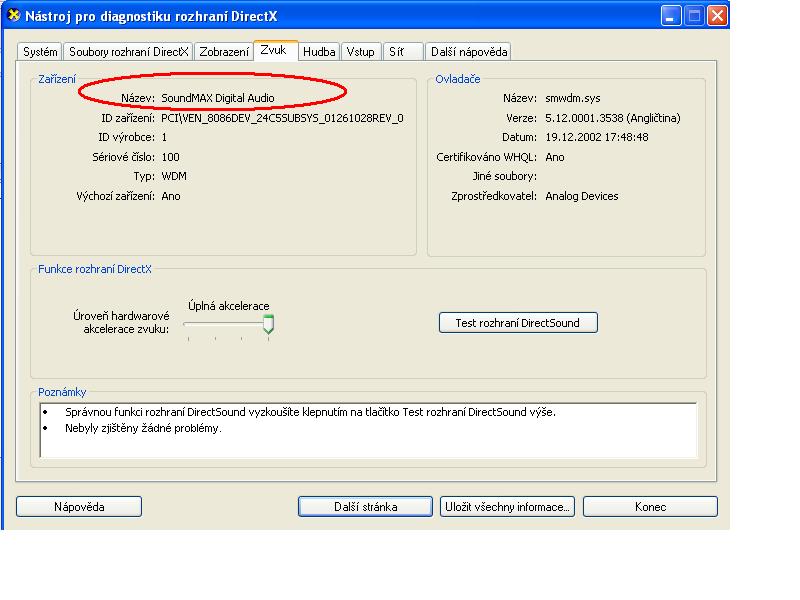Go to the Vstup tab
The width and height of the screenshot is (800, 600).
(361, 52)
